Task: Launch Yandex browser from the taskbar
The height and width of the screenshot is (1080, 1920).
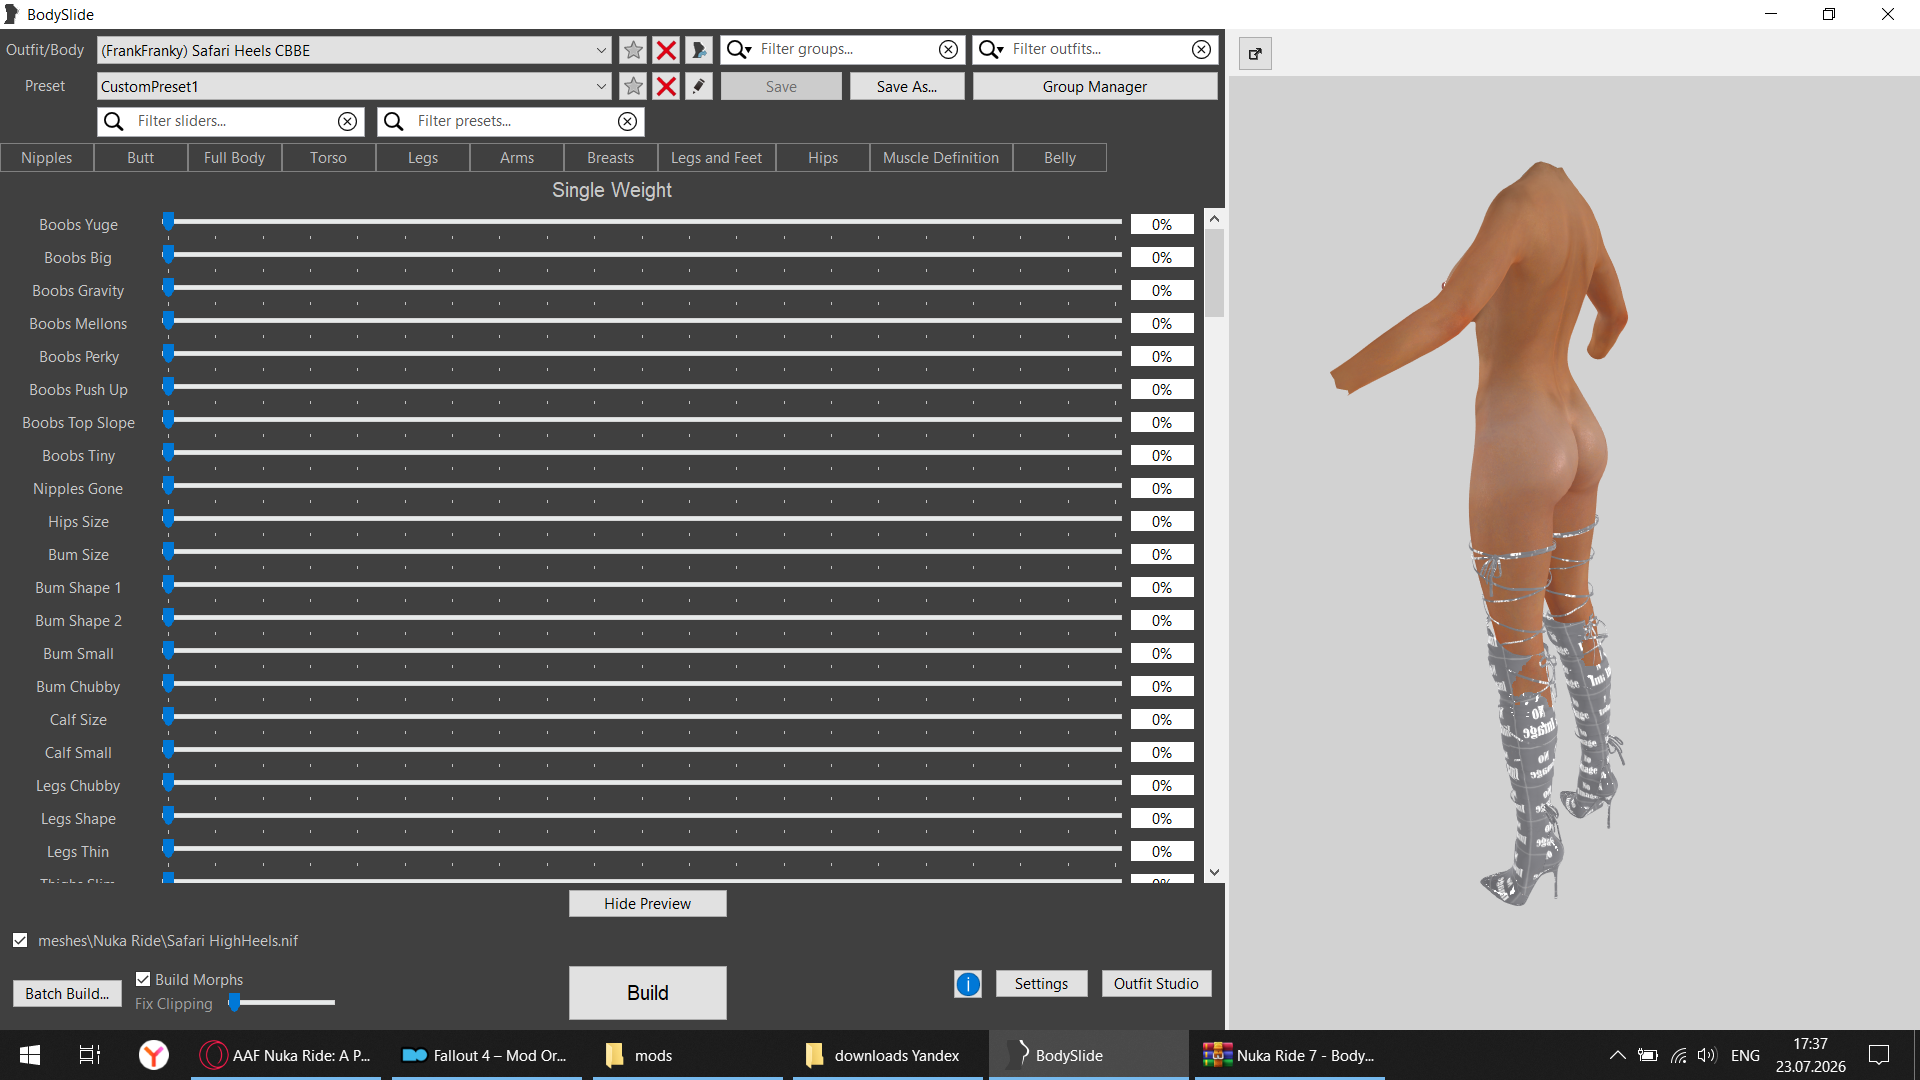Action: click(153, 1055)
